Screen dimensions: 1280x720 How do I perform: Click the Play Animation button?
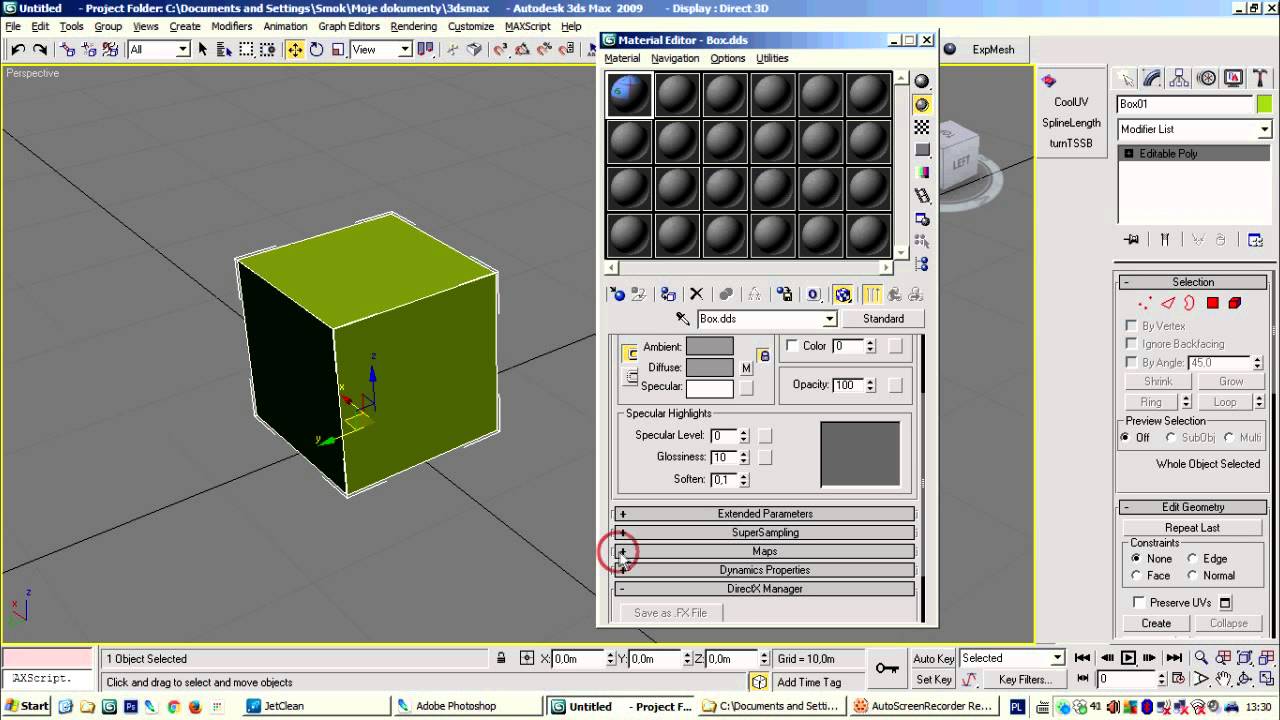(x=1128, y=658)
